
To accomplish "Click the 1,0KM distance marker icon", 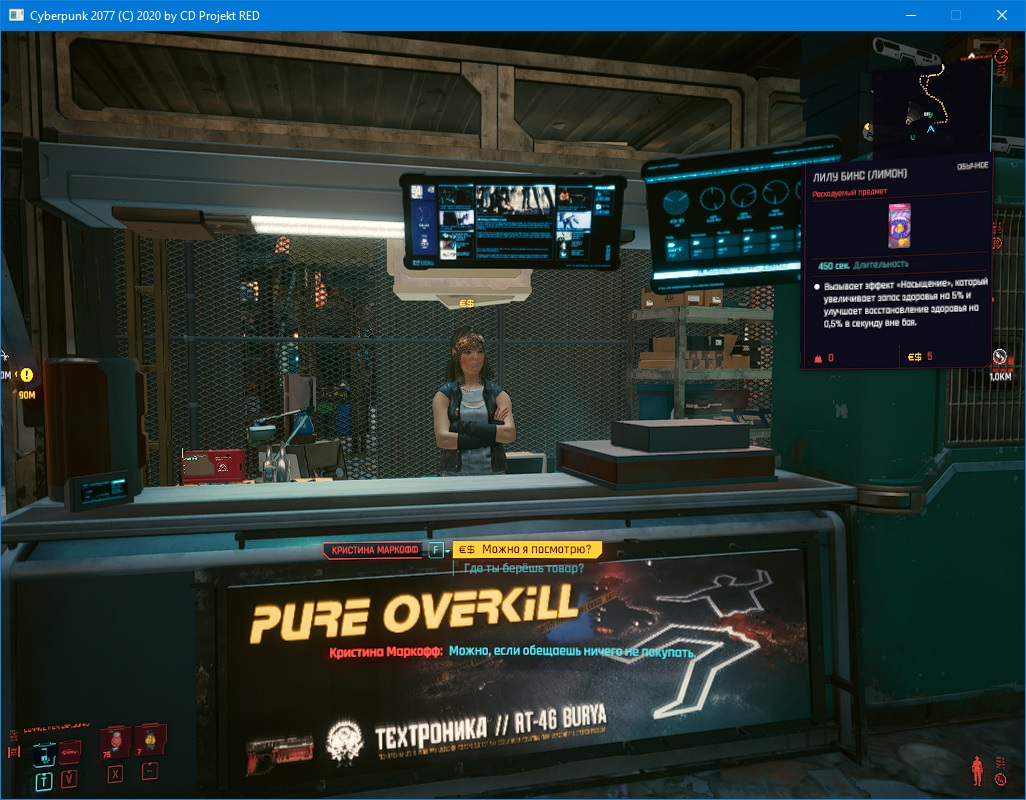I will pyautogui.click(x=999, y=357).
